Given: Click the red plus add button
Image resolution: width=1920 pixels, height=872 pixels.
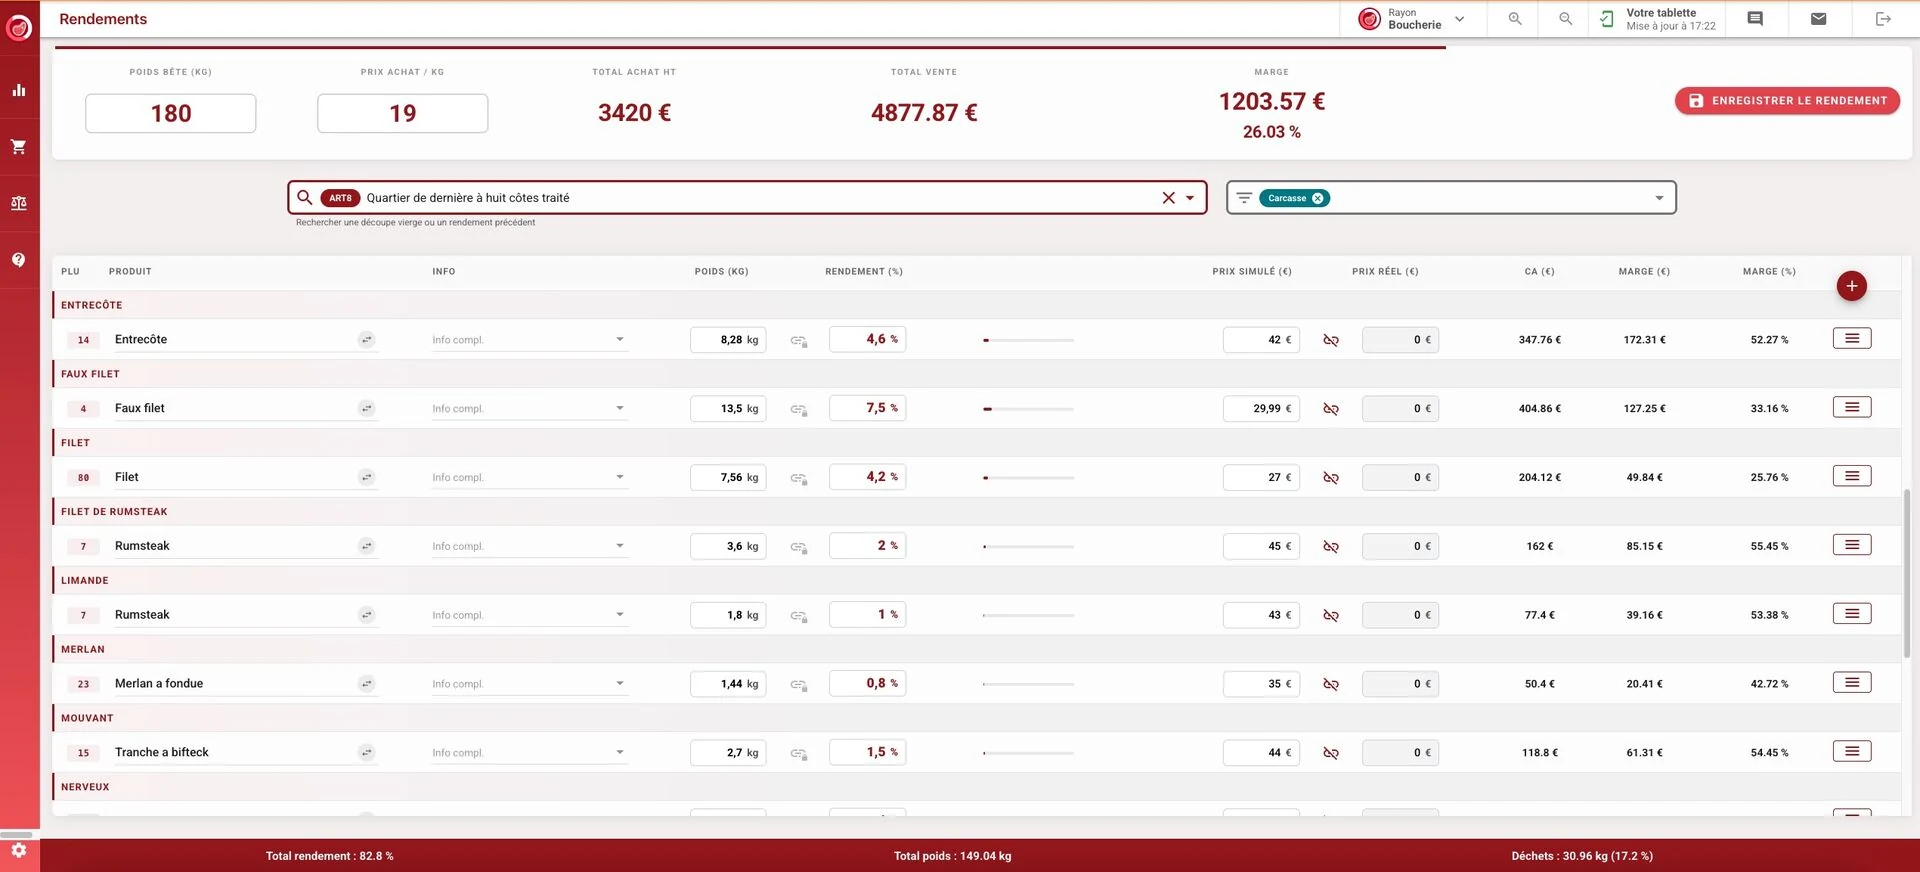Looking at the screenshot, I should 1852,286.
